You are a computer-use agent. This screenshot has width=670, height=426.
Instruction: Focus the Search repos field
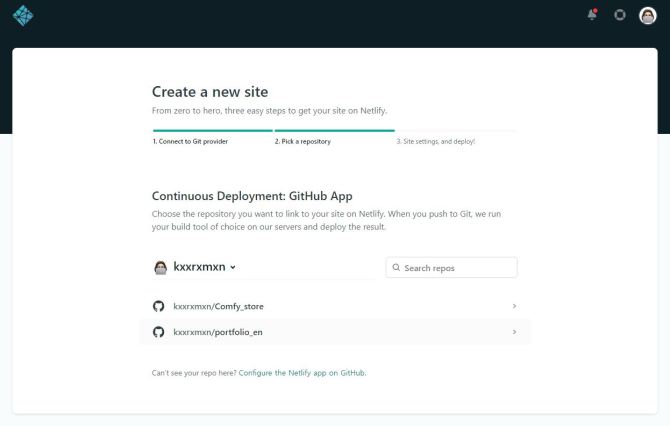coord(452,267)
